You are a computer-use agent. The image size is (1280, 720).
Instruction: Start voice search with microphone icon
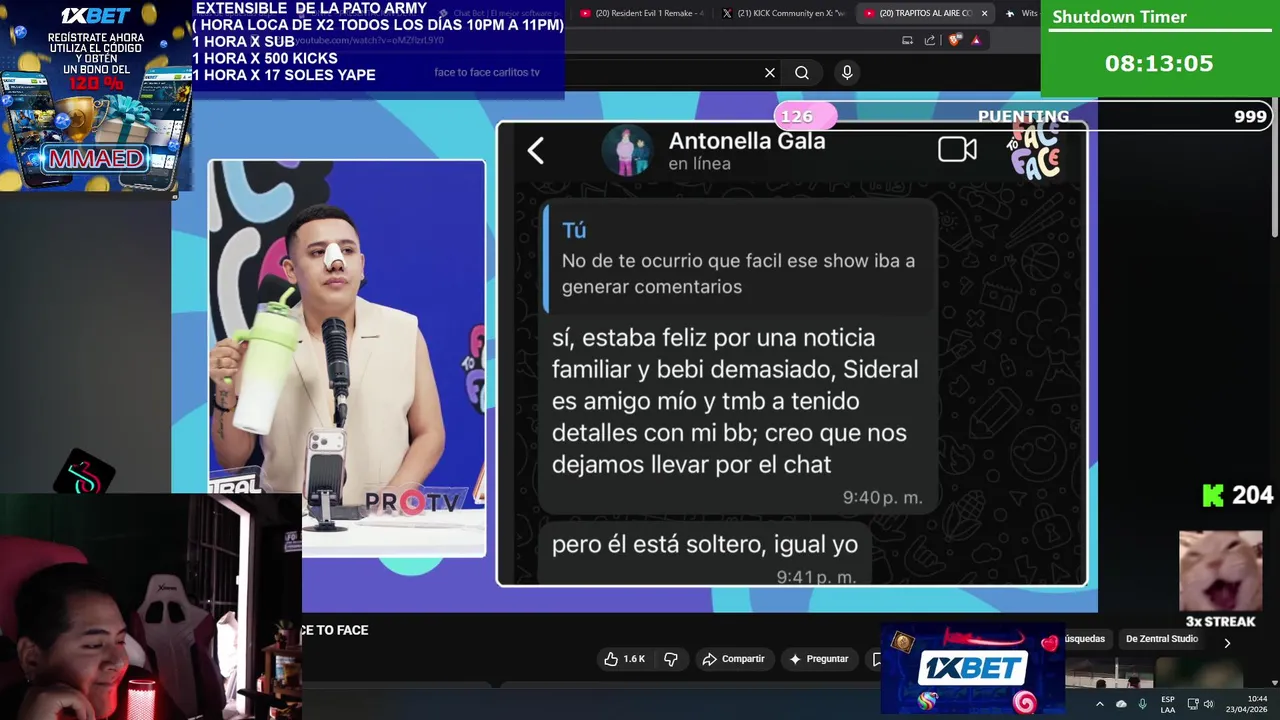pyautogui.click(x=847, y=72)
